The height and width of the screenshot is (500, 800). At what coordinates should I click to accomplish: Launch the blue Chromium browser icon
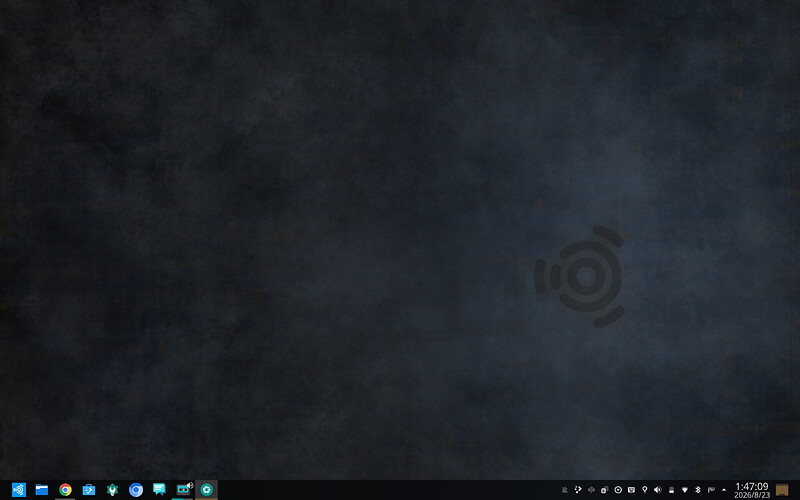coord(136,490)
